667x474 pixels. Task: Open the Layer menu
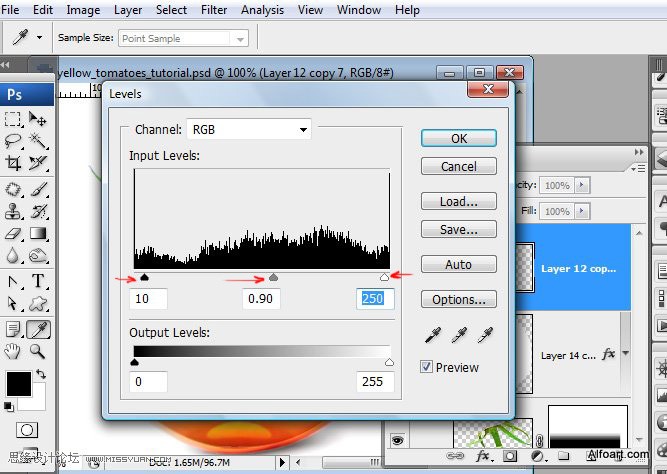128,10
